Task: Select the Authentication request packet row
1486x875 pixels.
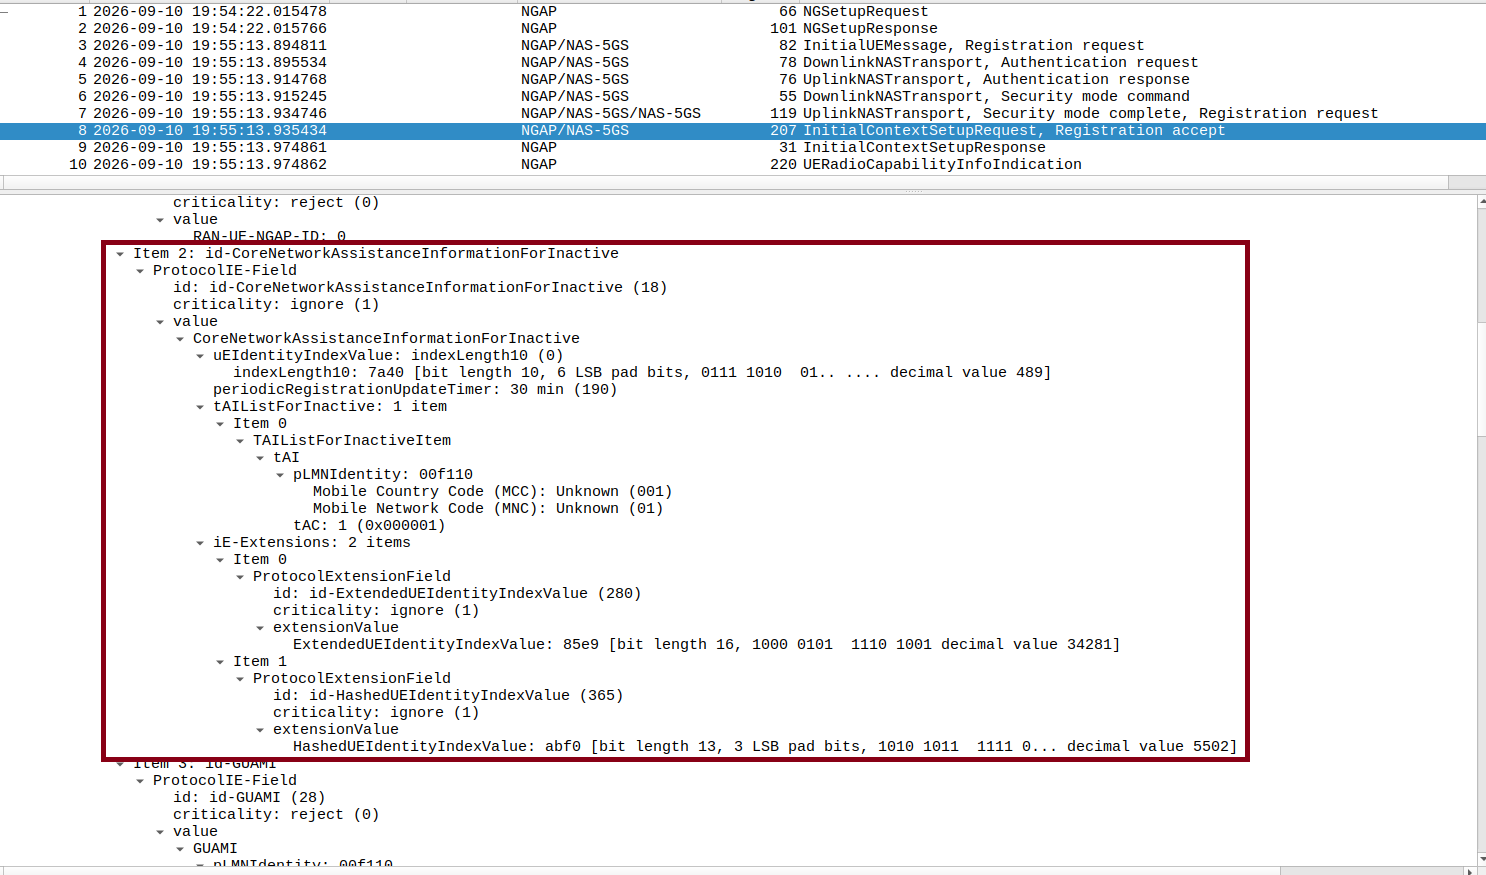Action: (x=743, y=63)
